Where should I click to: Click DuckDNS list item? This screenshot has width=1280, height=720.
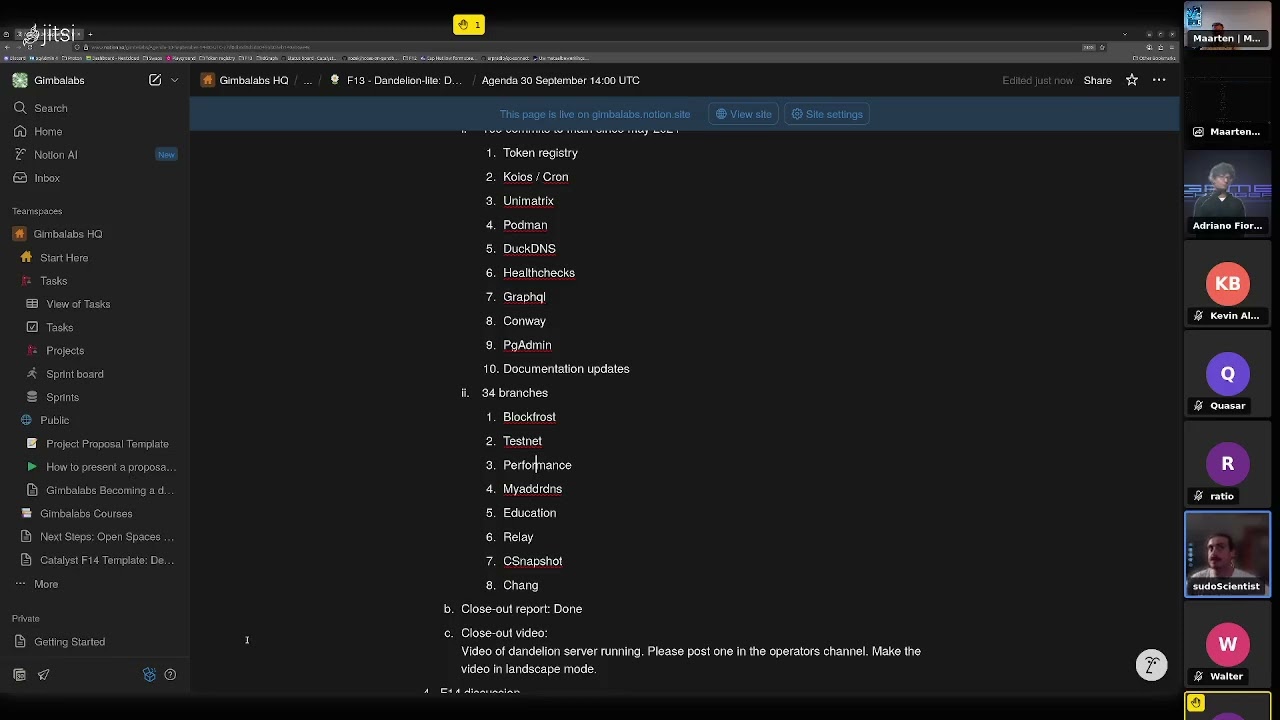coord(529,249)
